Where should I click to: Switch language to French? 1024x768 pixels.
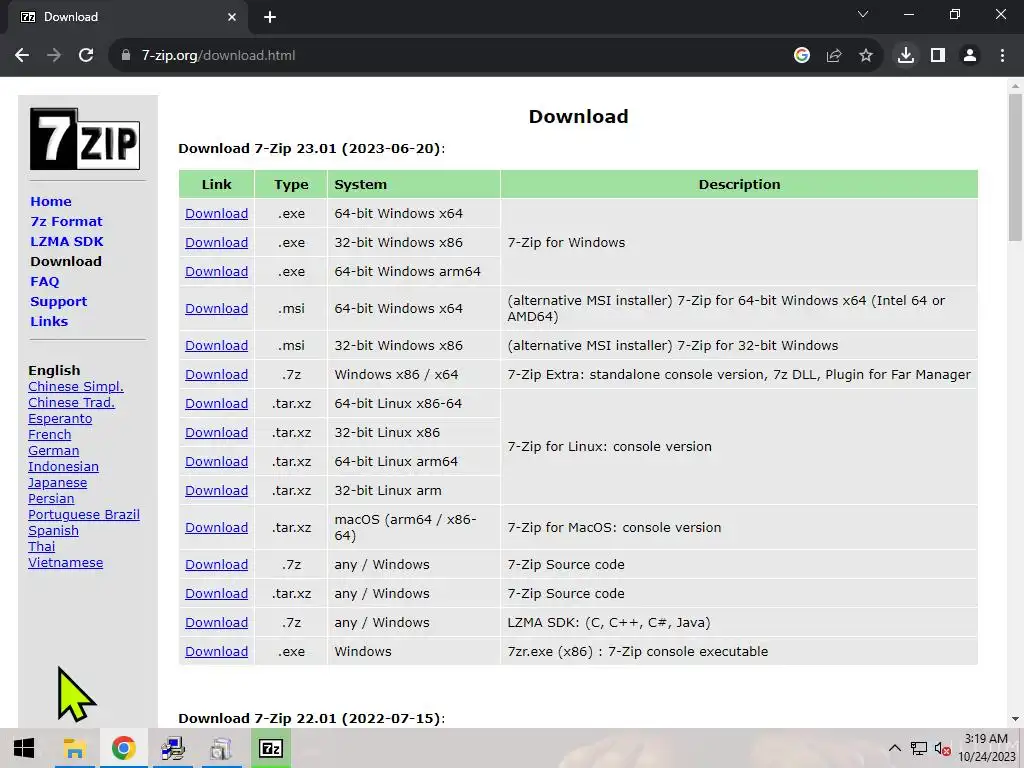click(50, 435)
